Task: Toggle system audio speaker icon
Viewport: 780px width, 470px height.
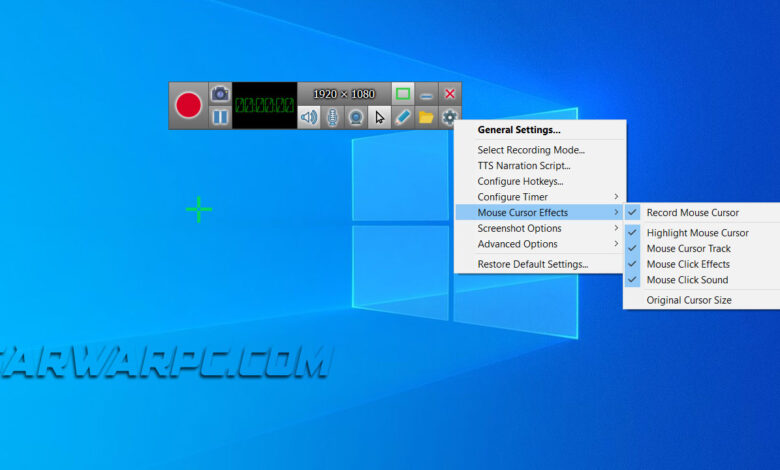Action: [308, 117]
